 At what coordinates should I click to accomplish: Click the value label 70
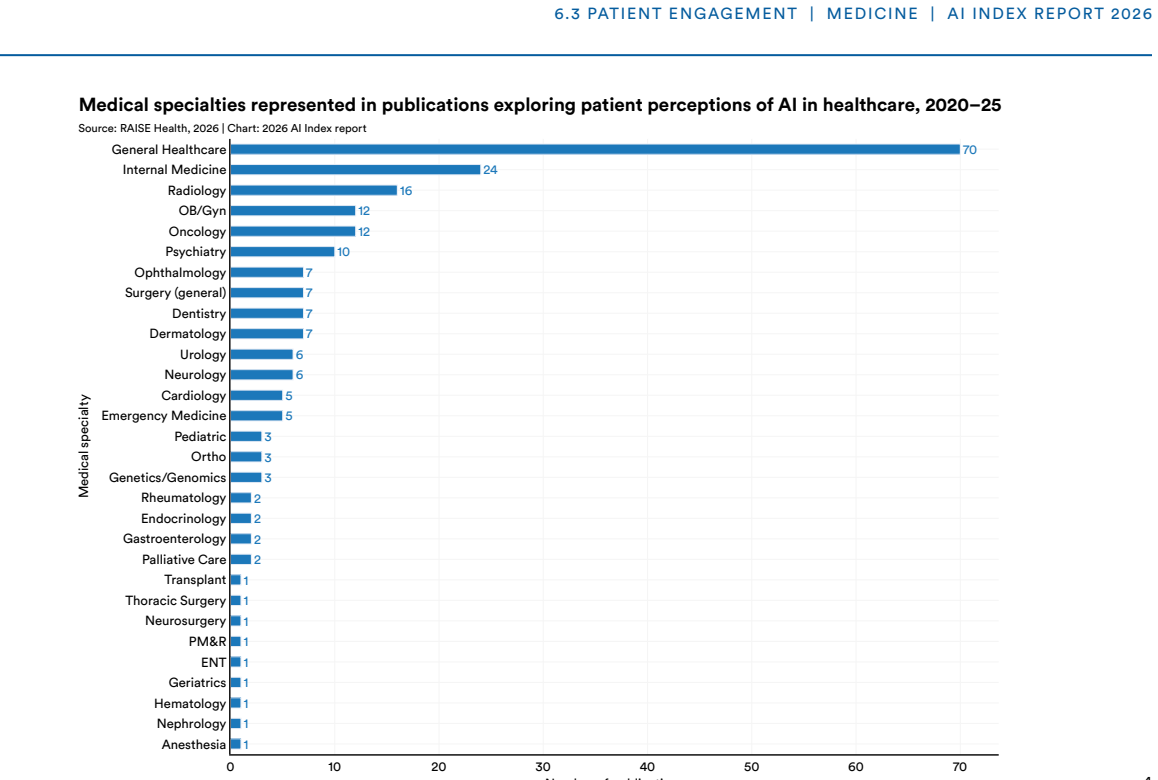pyautogui.click(x=969, y=150)
